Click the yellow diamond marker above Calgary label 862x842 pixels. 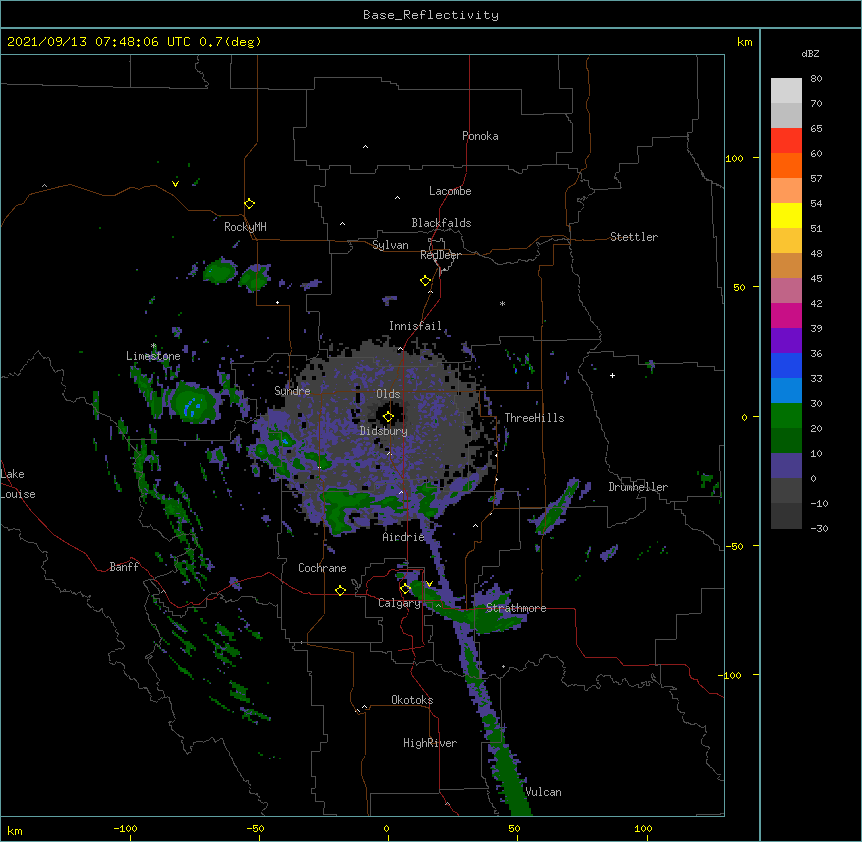(x=405, y=589)
